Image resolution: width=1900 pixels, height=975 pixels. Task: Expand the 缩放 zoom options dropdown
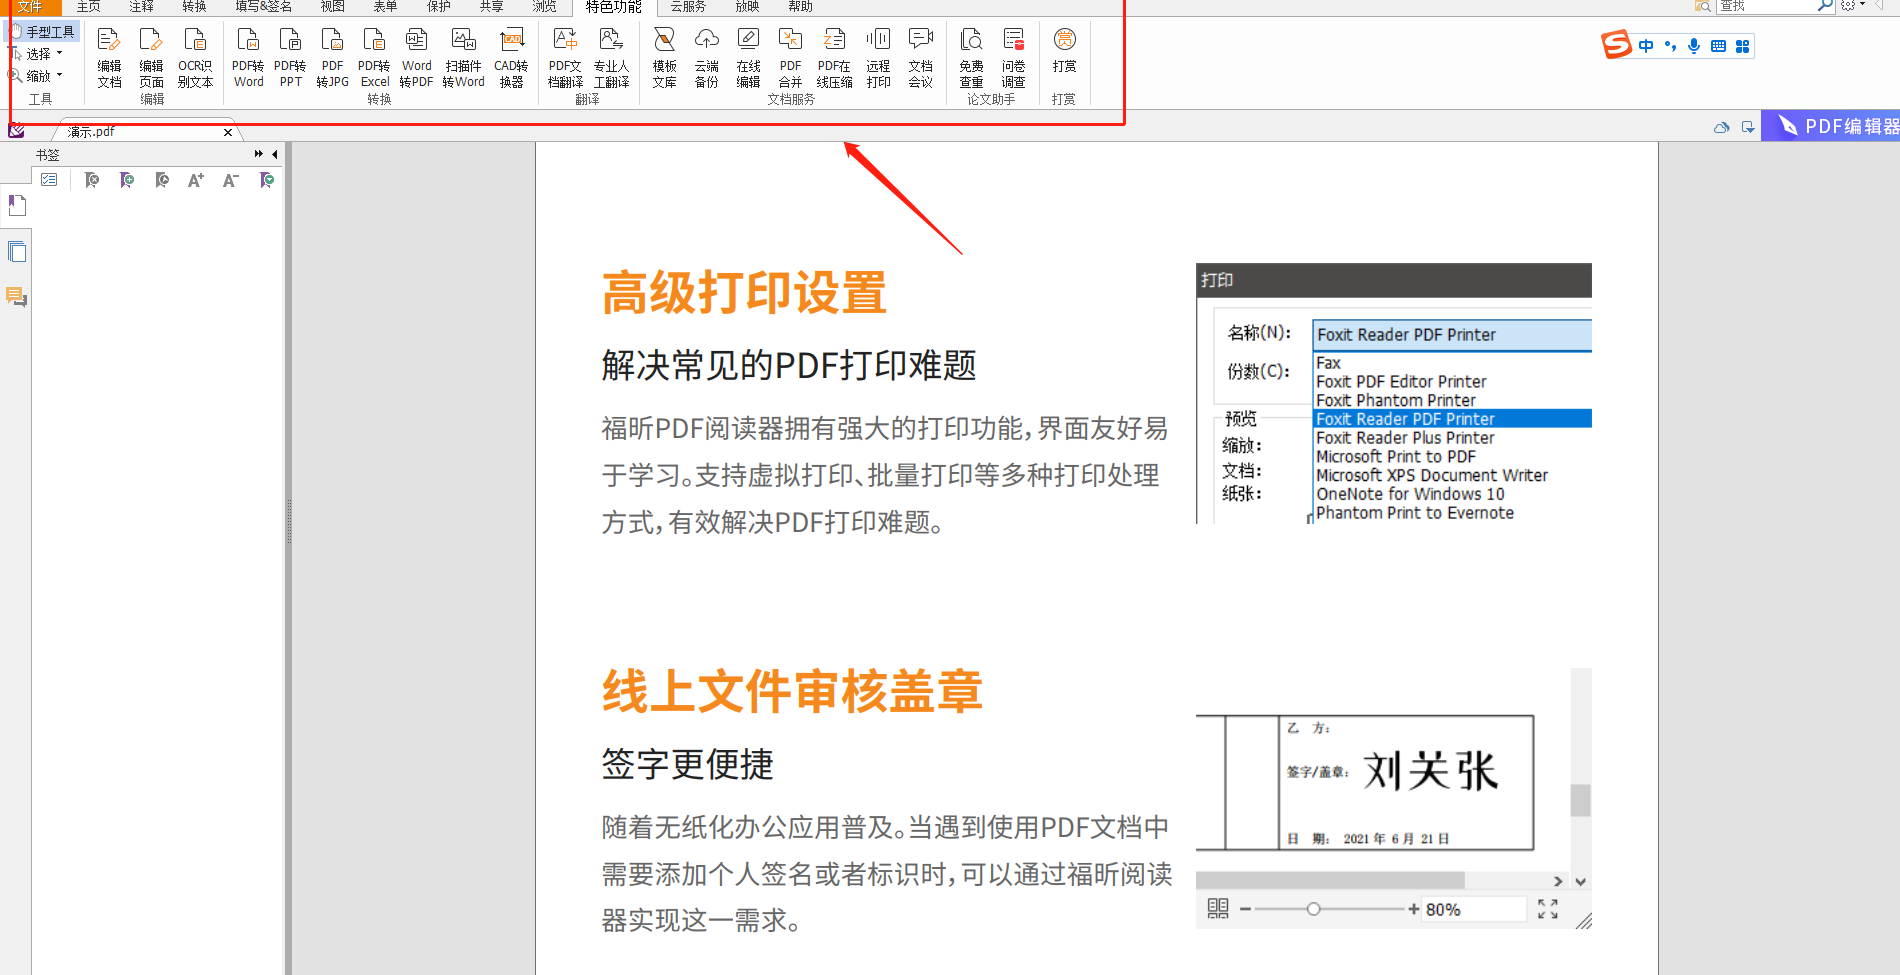click(62, 75)
